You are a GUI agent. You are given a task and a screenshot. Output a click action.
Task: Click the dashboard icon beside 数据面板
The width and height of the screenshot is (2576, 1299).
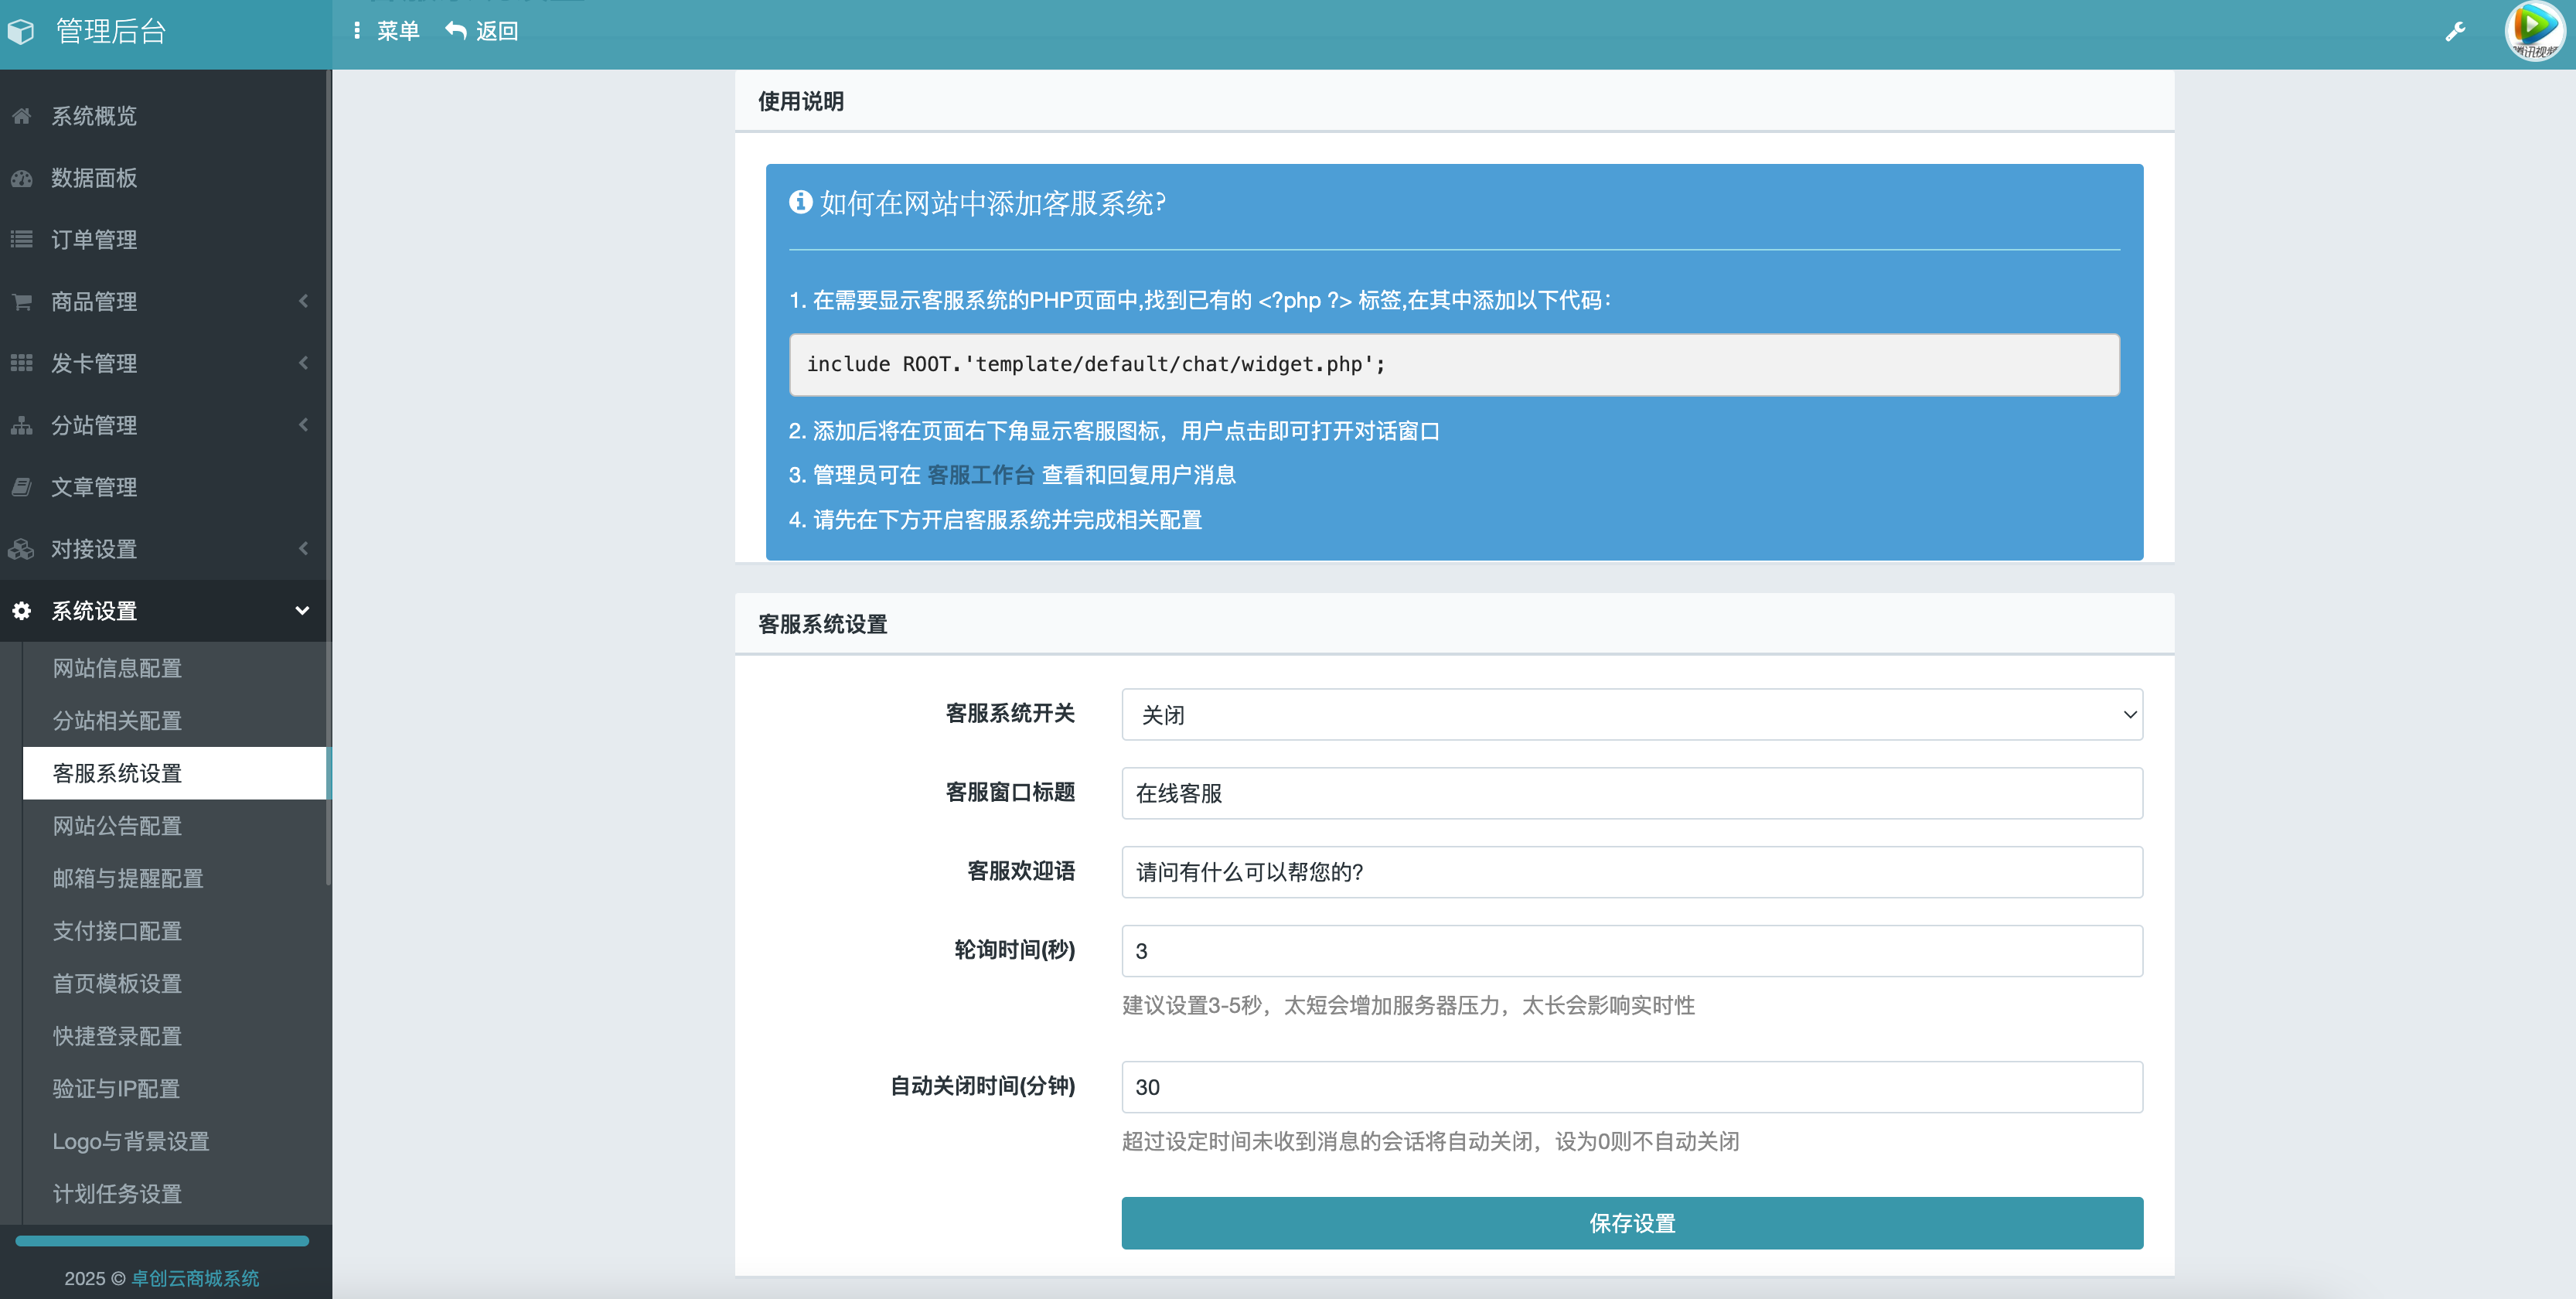click(x=21, y=178)
